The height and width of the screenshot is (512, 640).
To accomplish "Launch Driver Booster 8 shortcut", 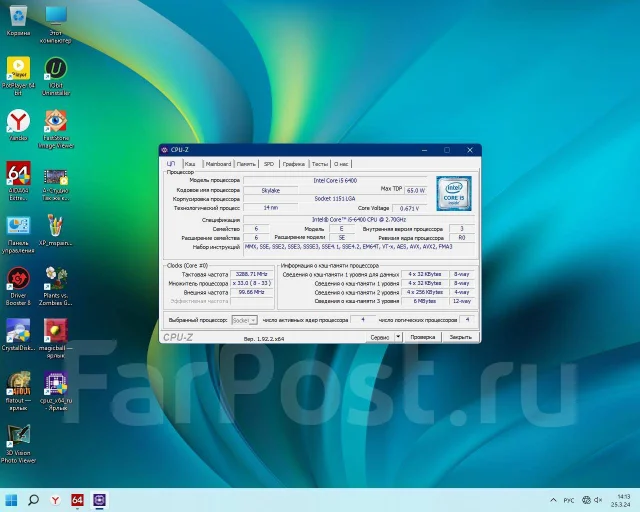I will click(18, 286).
